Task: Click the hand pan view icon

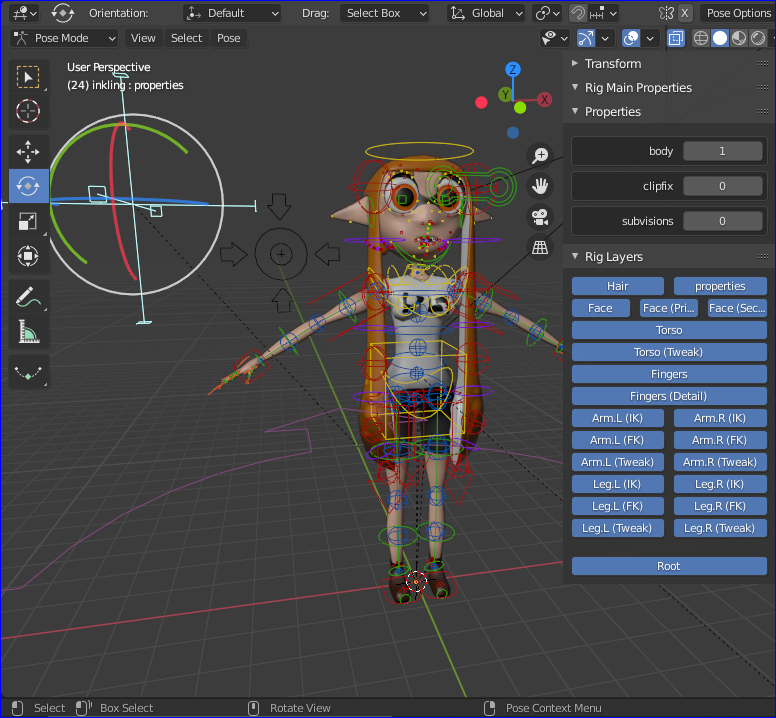Action: [541, 185]
